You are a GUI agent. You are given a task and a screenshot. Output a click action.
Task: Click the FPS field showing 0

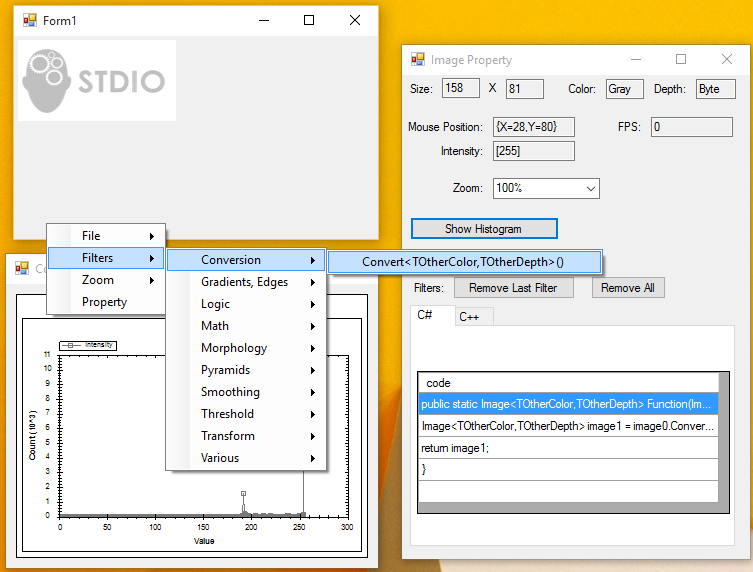[x=692, y=127]
